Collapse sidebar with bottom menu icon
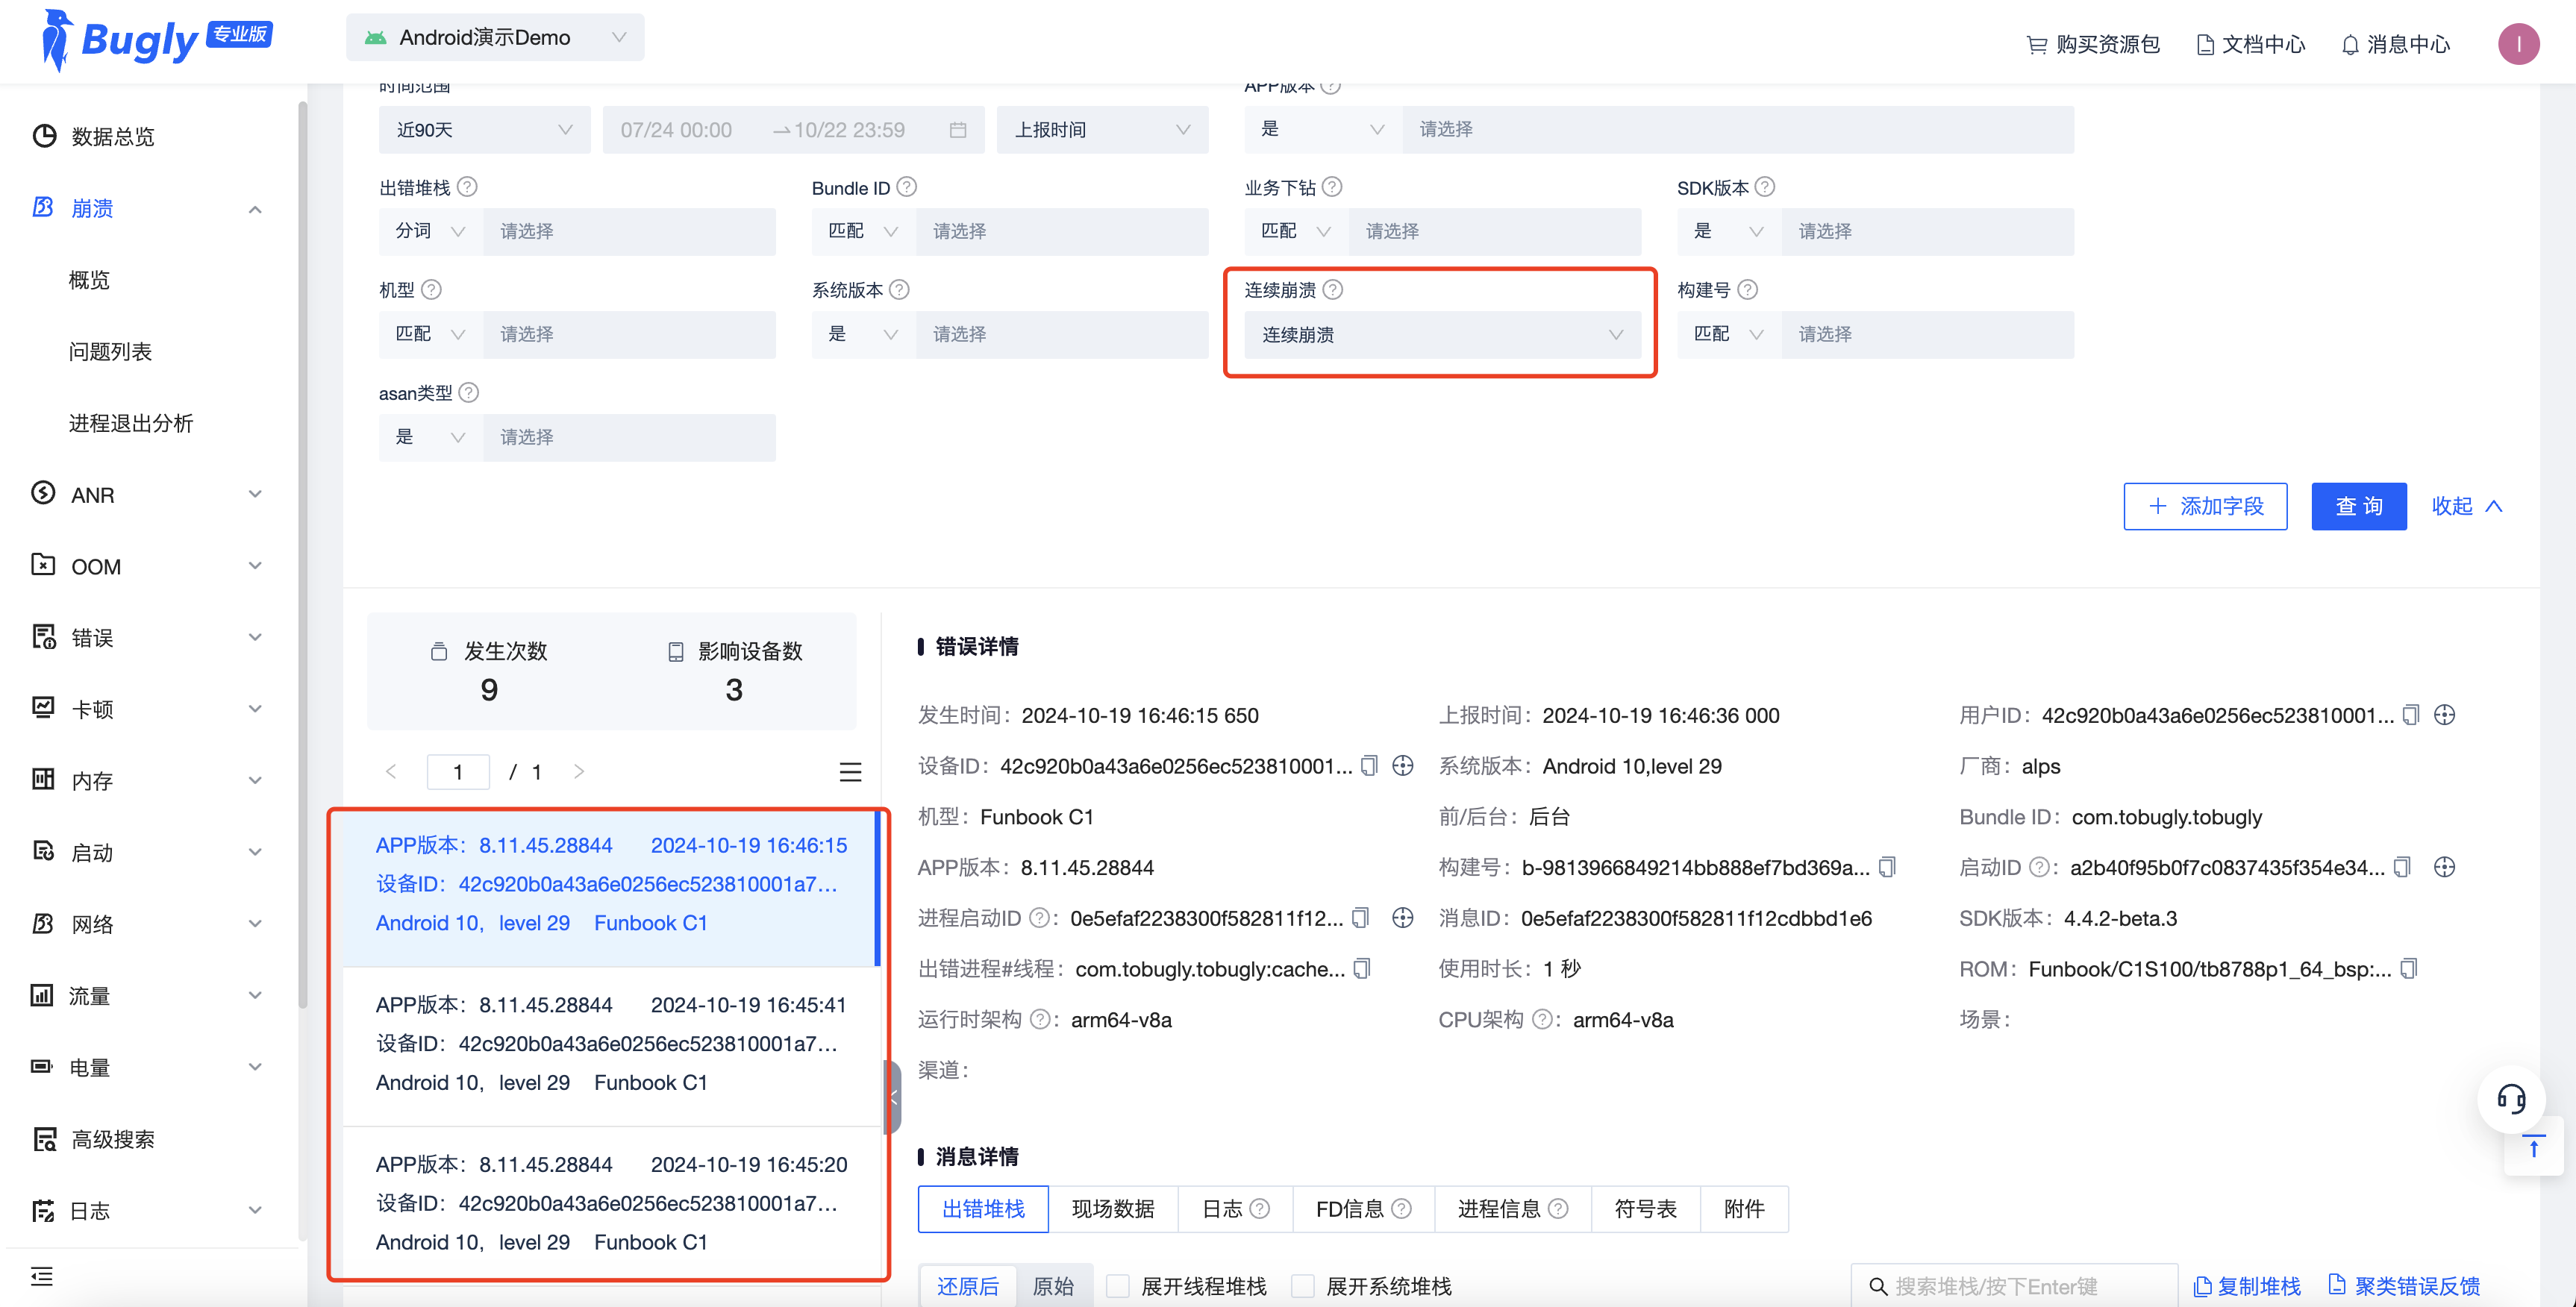 tap(42, 1276)
